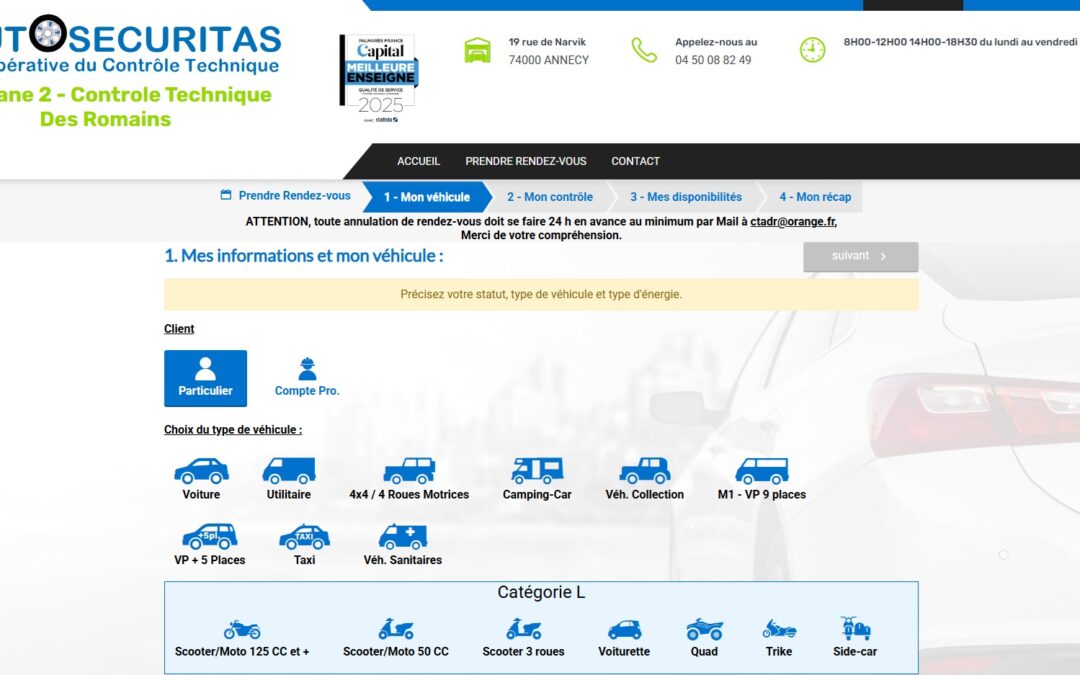
Task: Select the Véh. Collection icon
Action: 644,471
